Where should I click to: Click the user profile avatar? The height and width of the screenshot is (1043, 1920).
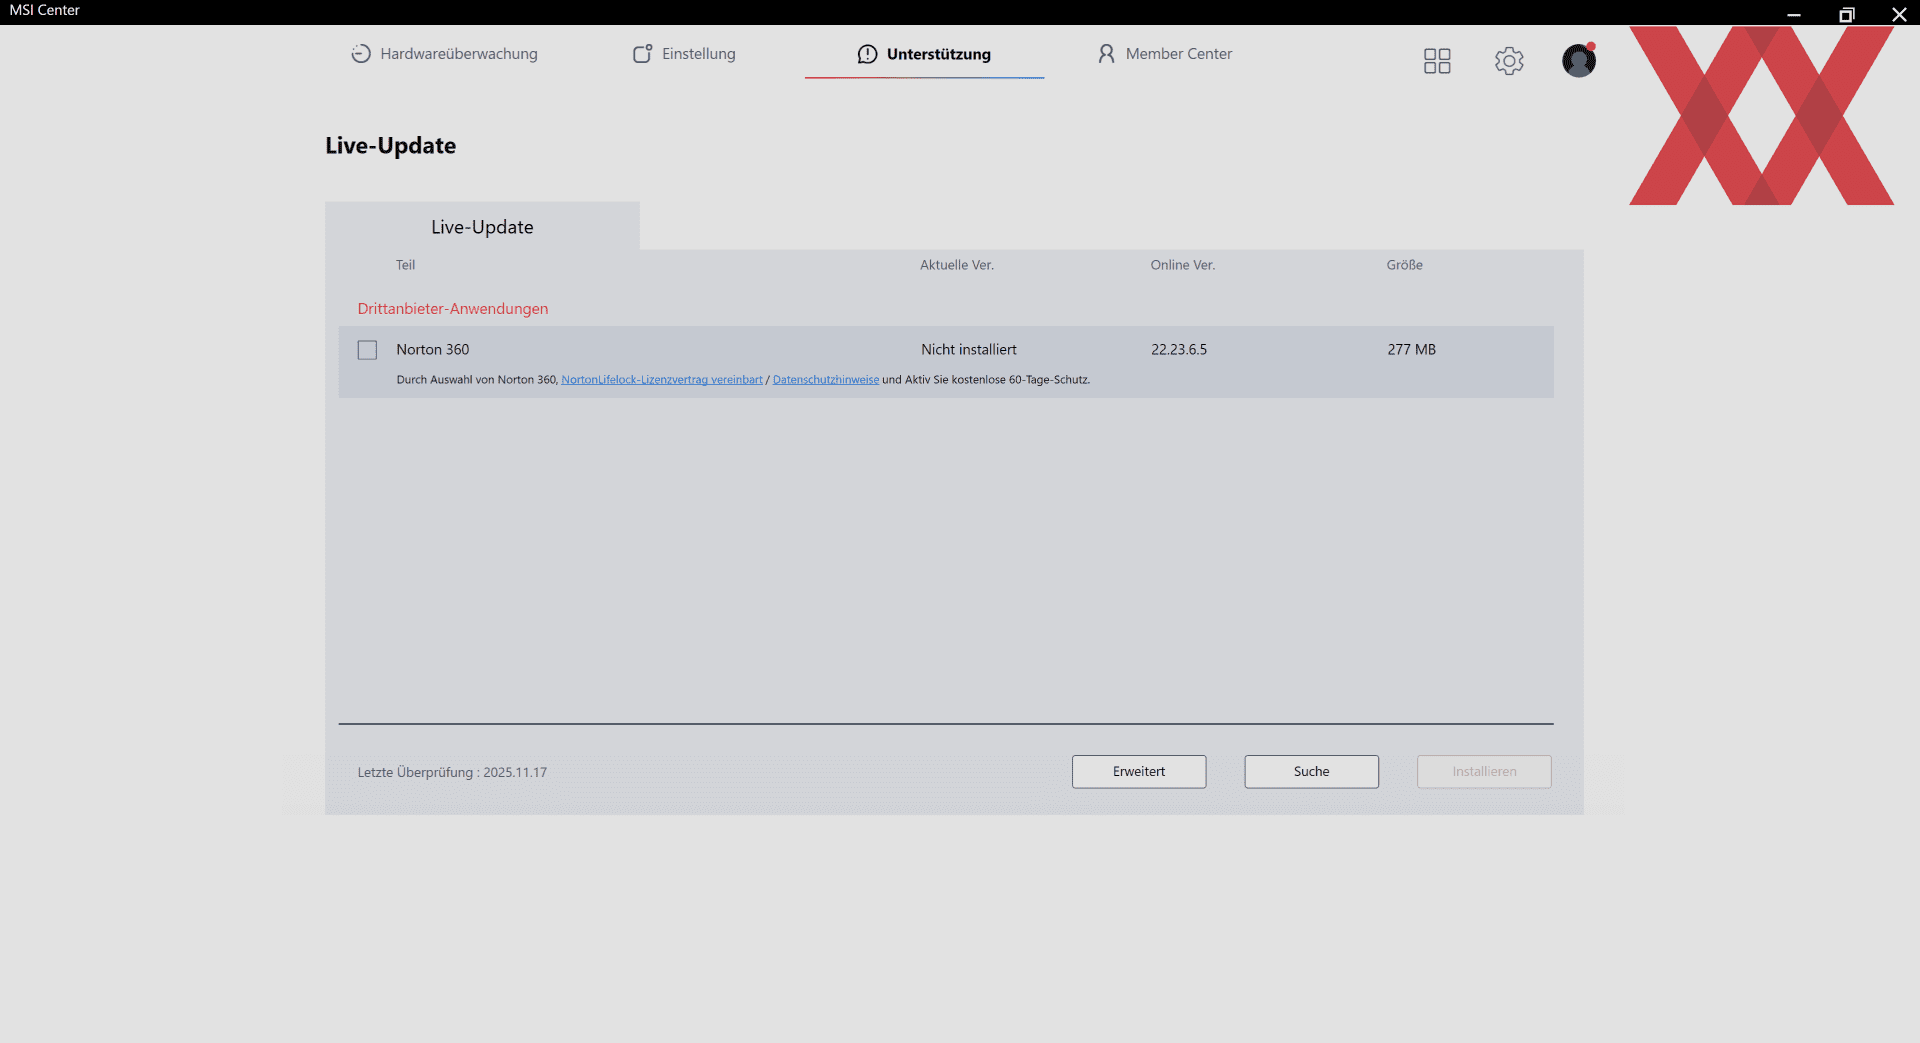pos(1579,60)
